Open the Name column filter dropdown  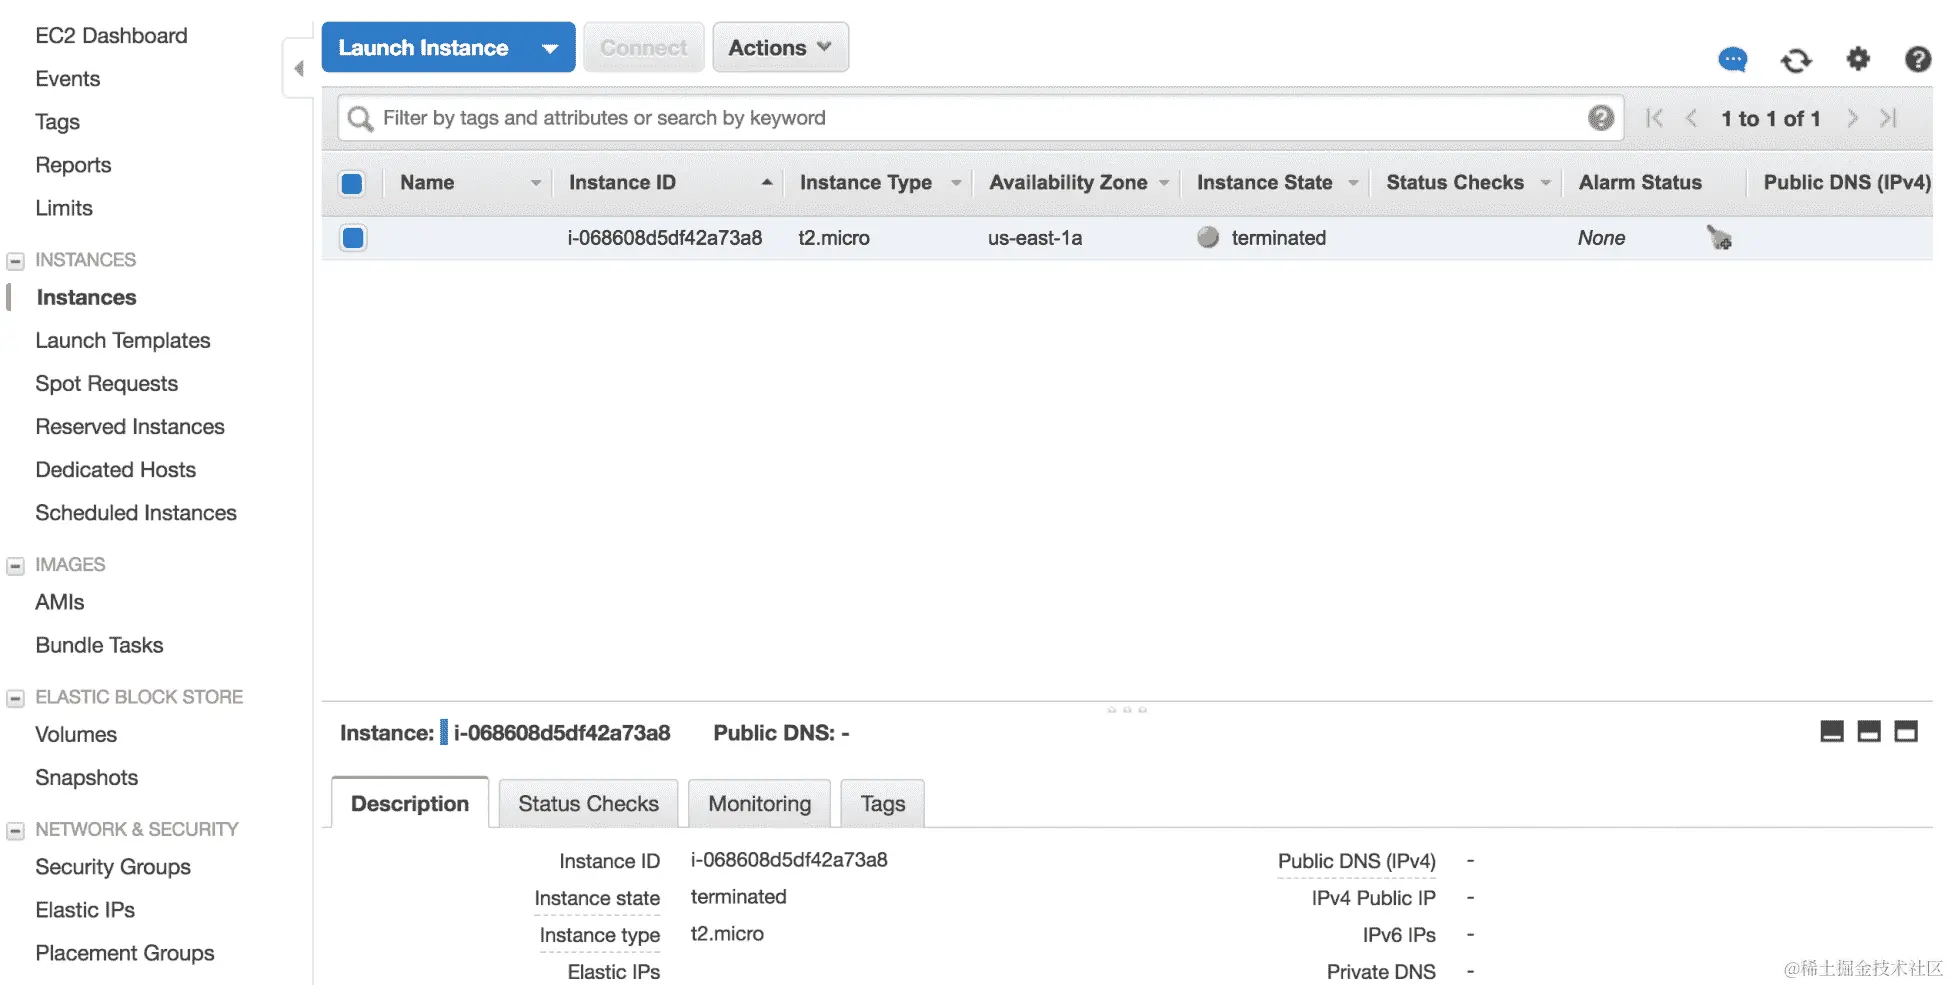536,183
